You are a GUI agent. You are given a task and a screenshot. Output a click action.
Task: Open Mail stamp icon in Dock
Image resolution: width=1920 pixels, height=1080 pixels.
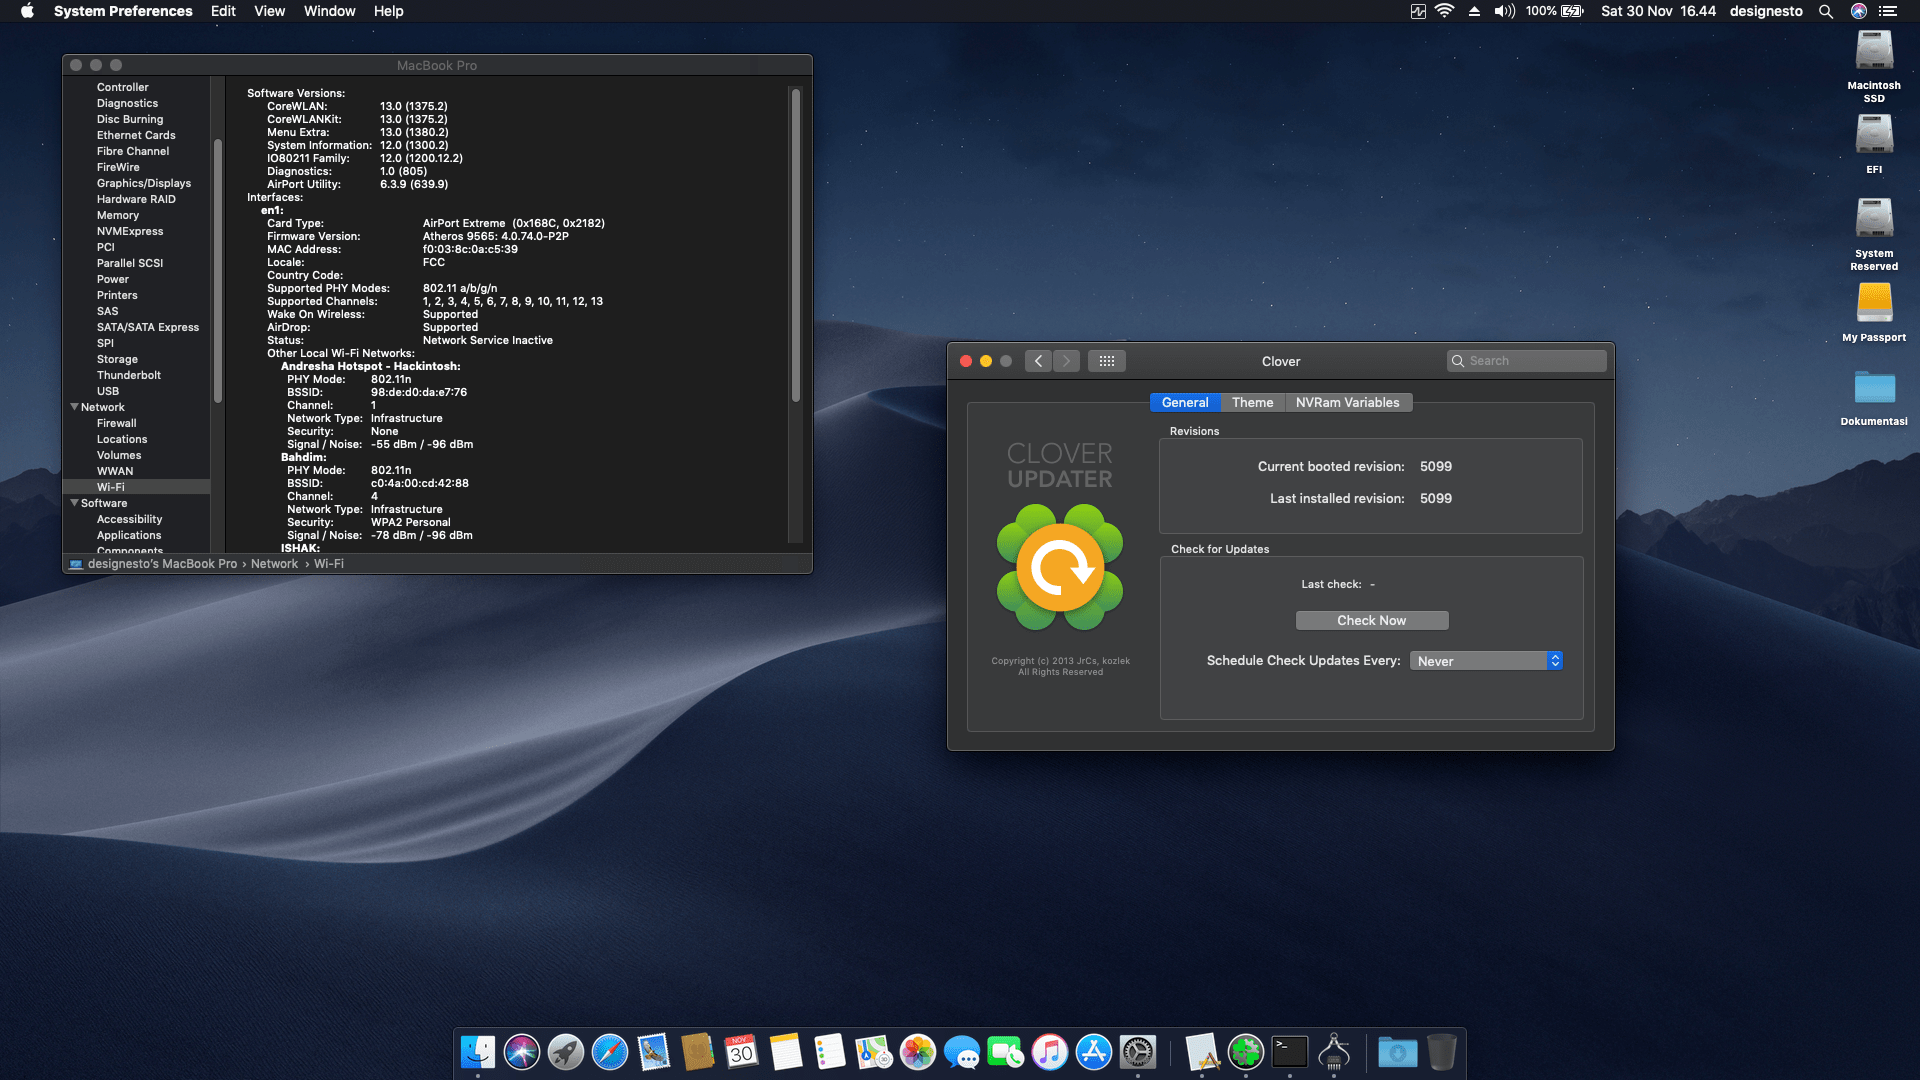654,1052
